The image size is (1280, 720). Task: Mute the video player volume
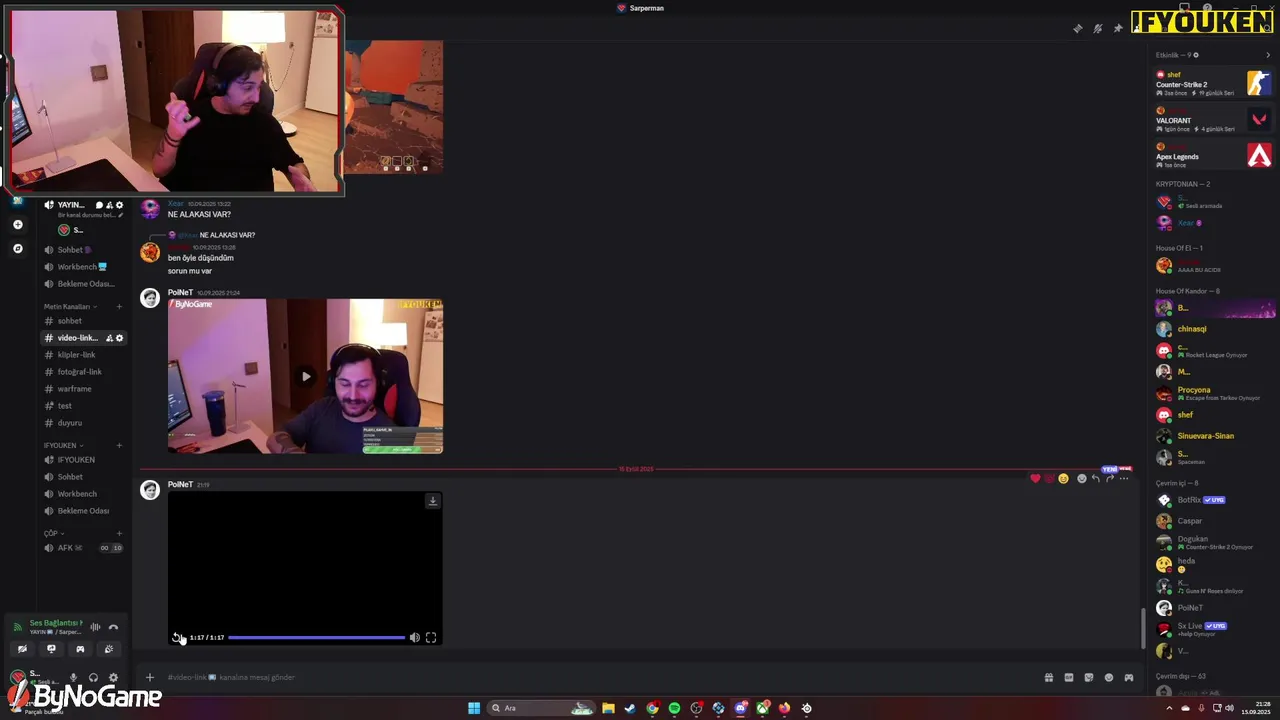(x=414, y=637)
